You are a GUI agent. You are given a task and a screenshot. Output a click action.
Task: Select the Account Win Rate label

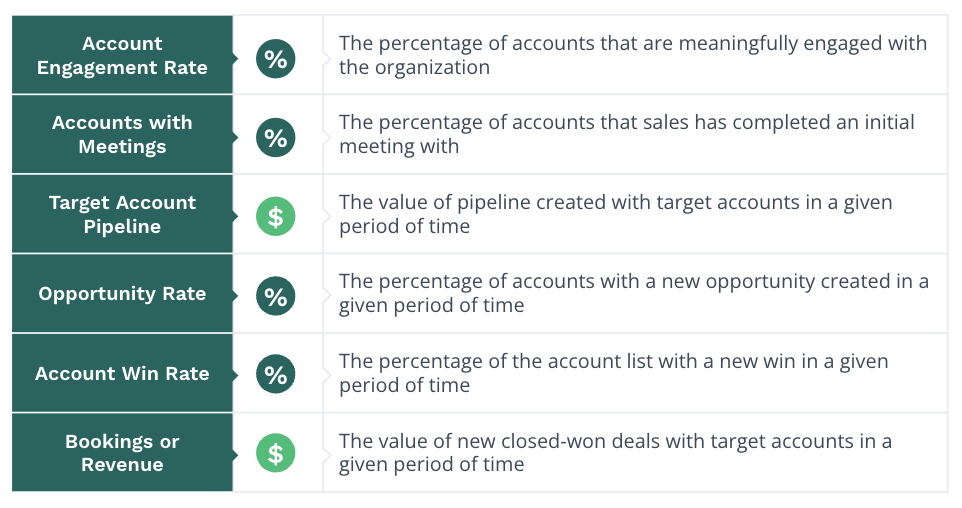pyautogui.click(x=122, y=373)
